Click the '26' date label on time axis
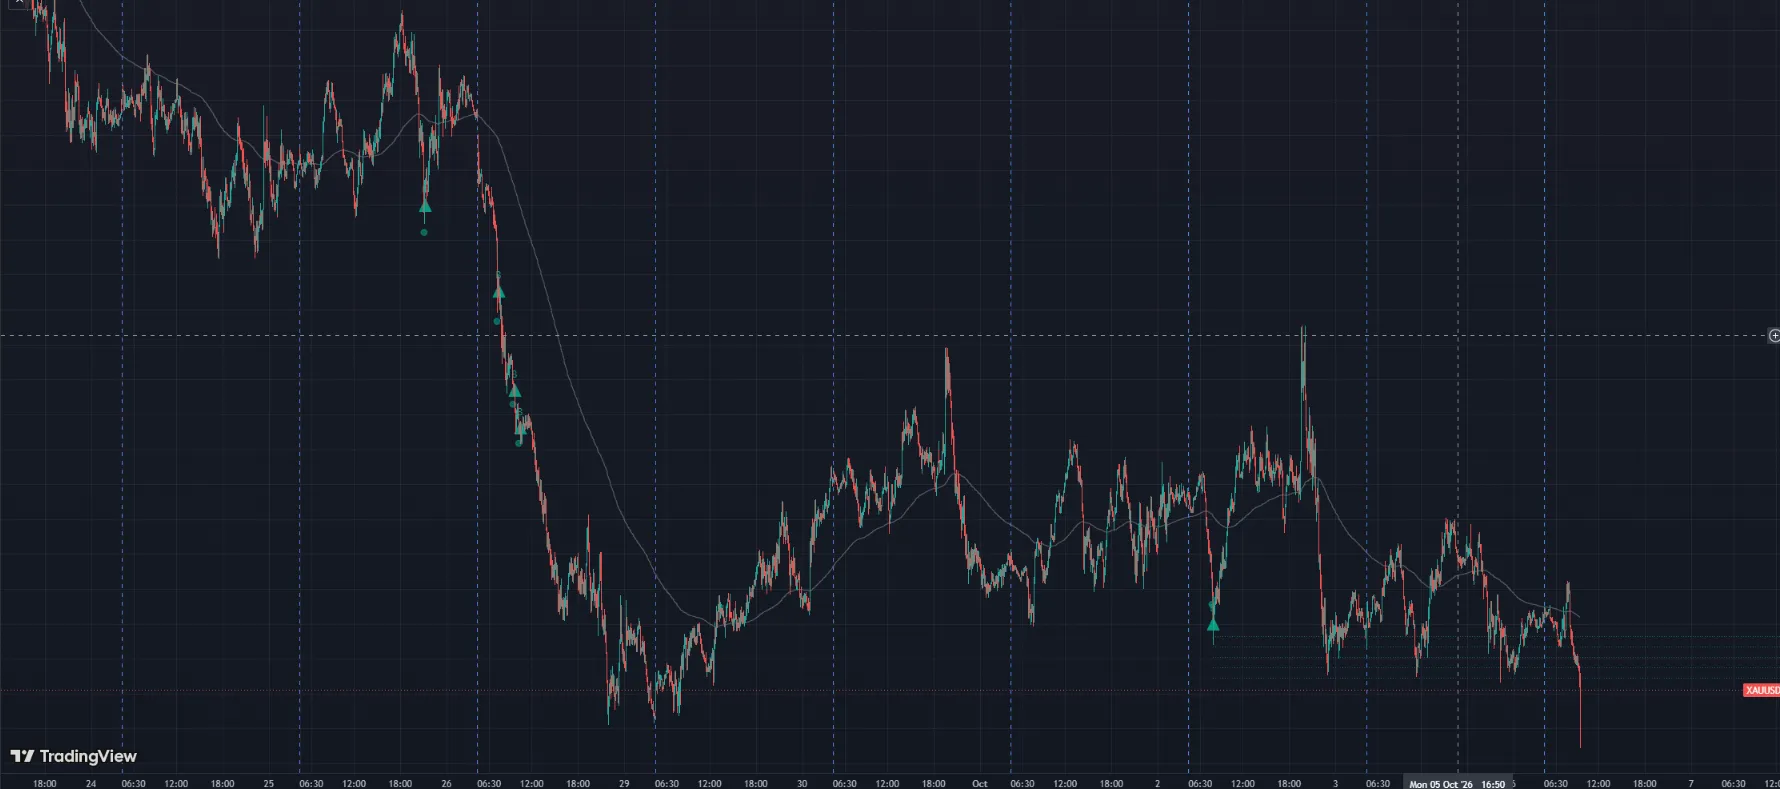Image resolution: width=1780 pixels, height=789 pixels. pyautogui.click(x=446, y=783)
